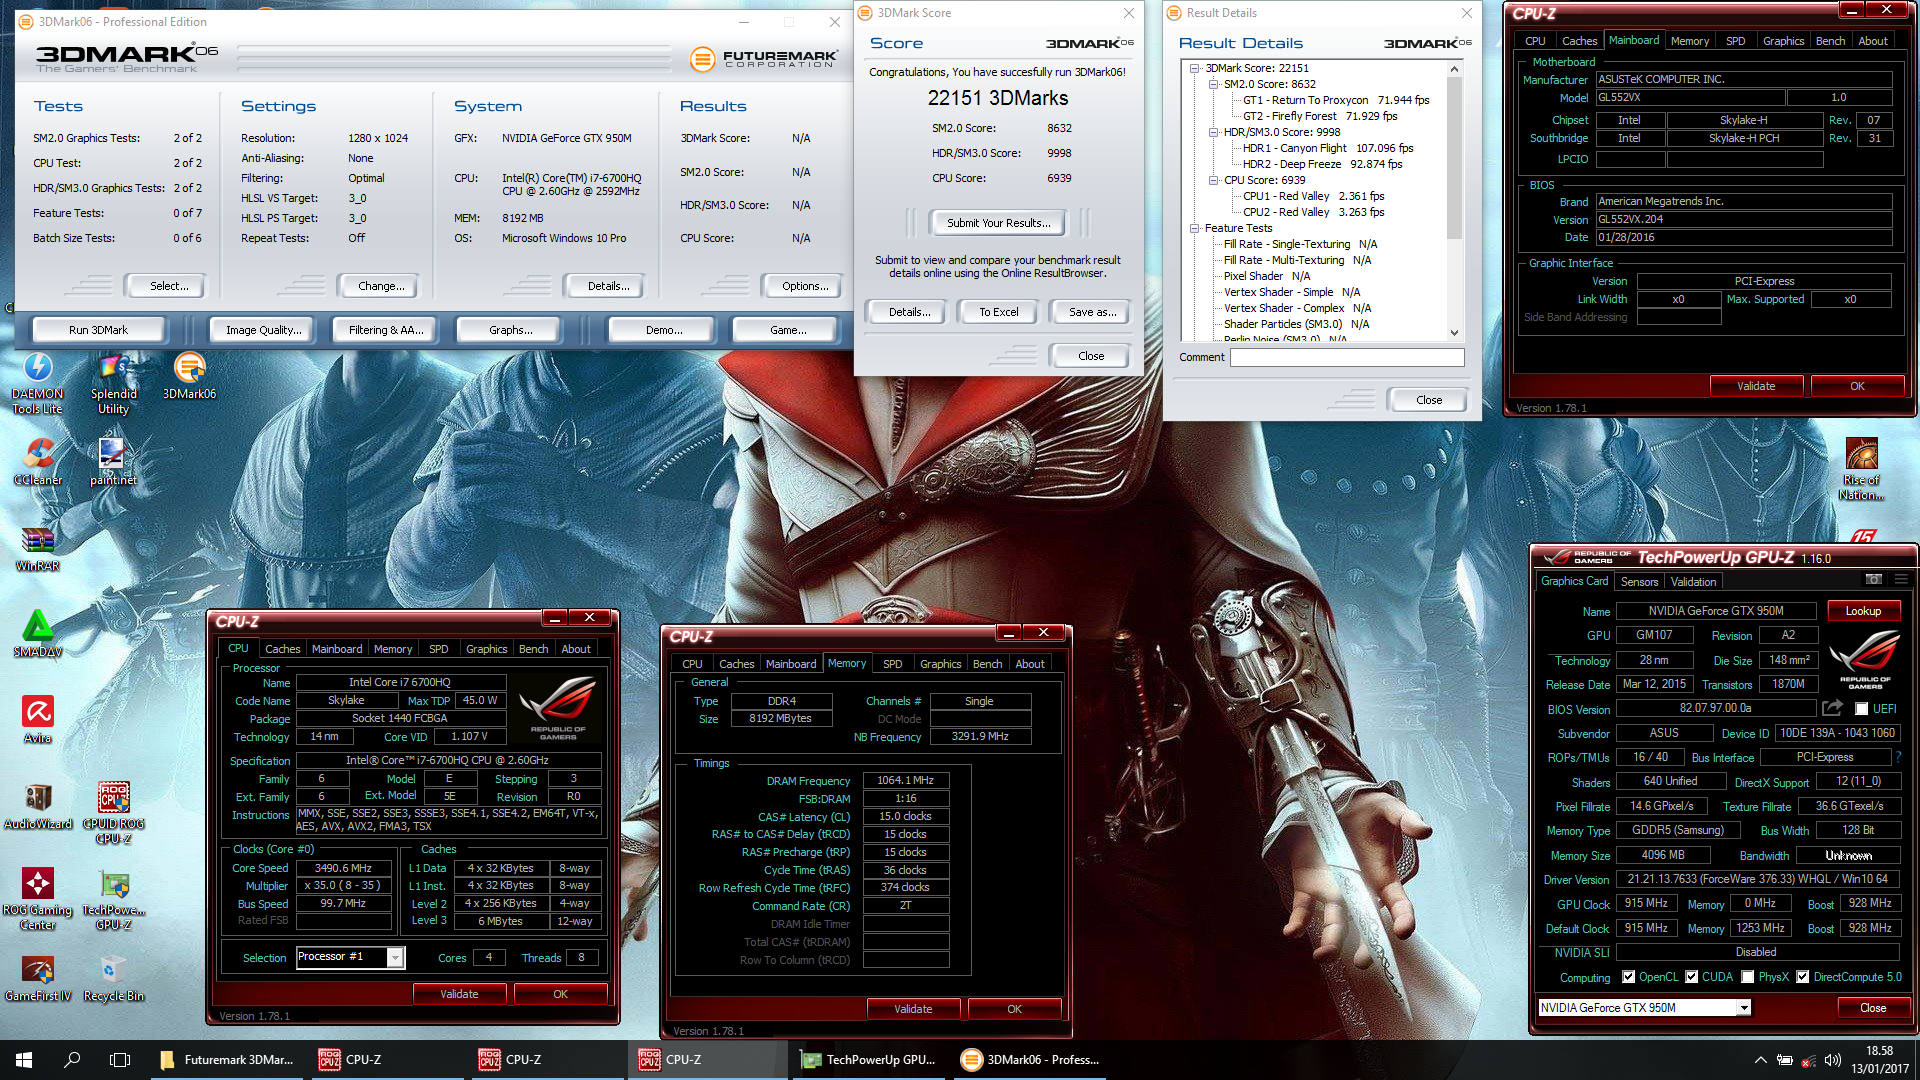The width and height of the screenshot is (1920, 1080).
Task: Click Result Details scrollbar up arrow
Action: point(1454,69)
